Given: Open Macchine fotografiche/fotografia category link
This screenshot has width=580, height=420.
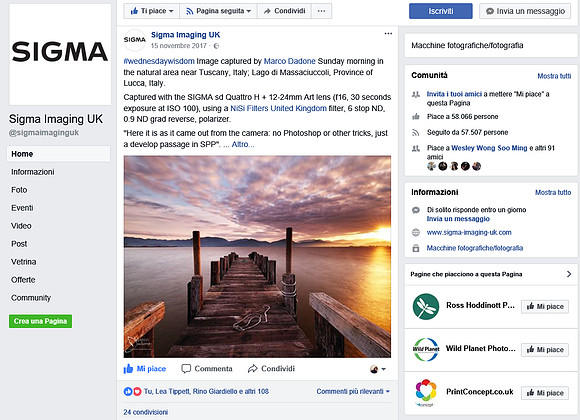Looking at the screenshot, I should 475,248.
